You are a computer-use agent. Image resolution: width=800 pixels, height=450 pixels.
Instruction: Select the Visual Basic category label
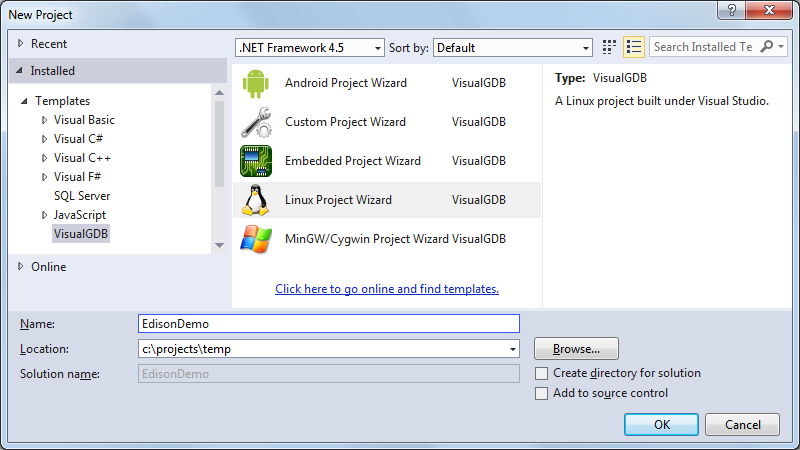point(84,120)
